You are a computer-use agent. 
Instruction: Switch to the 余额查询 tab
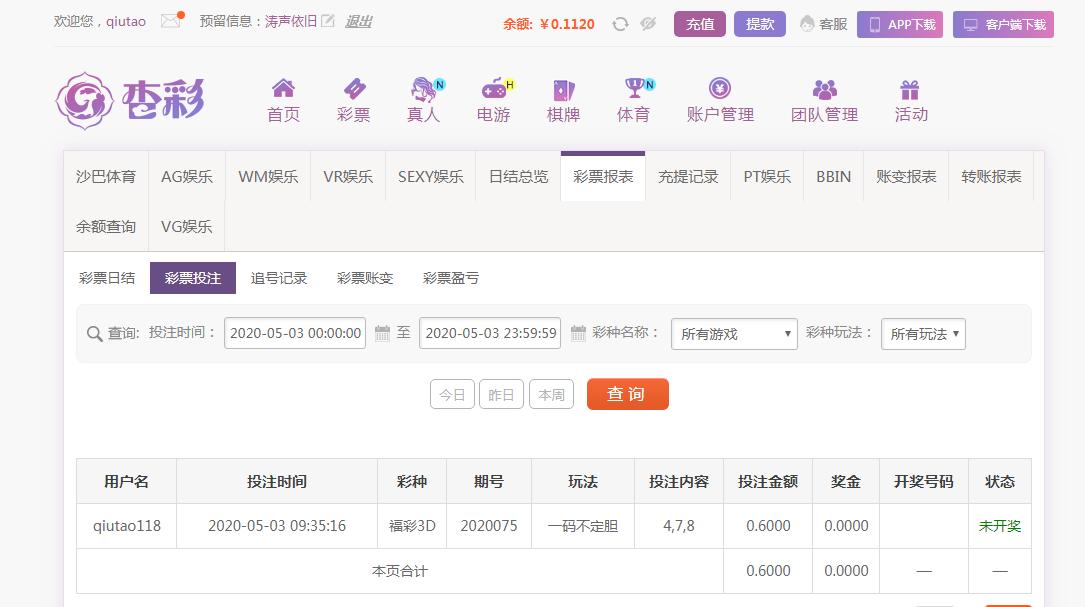tap(106, 226)
